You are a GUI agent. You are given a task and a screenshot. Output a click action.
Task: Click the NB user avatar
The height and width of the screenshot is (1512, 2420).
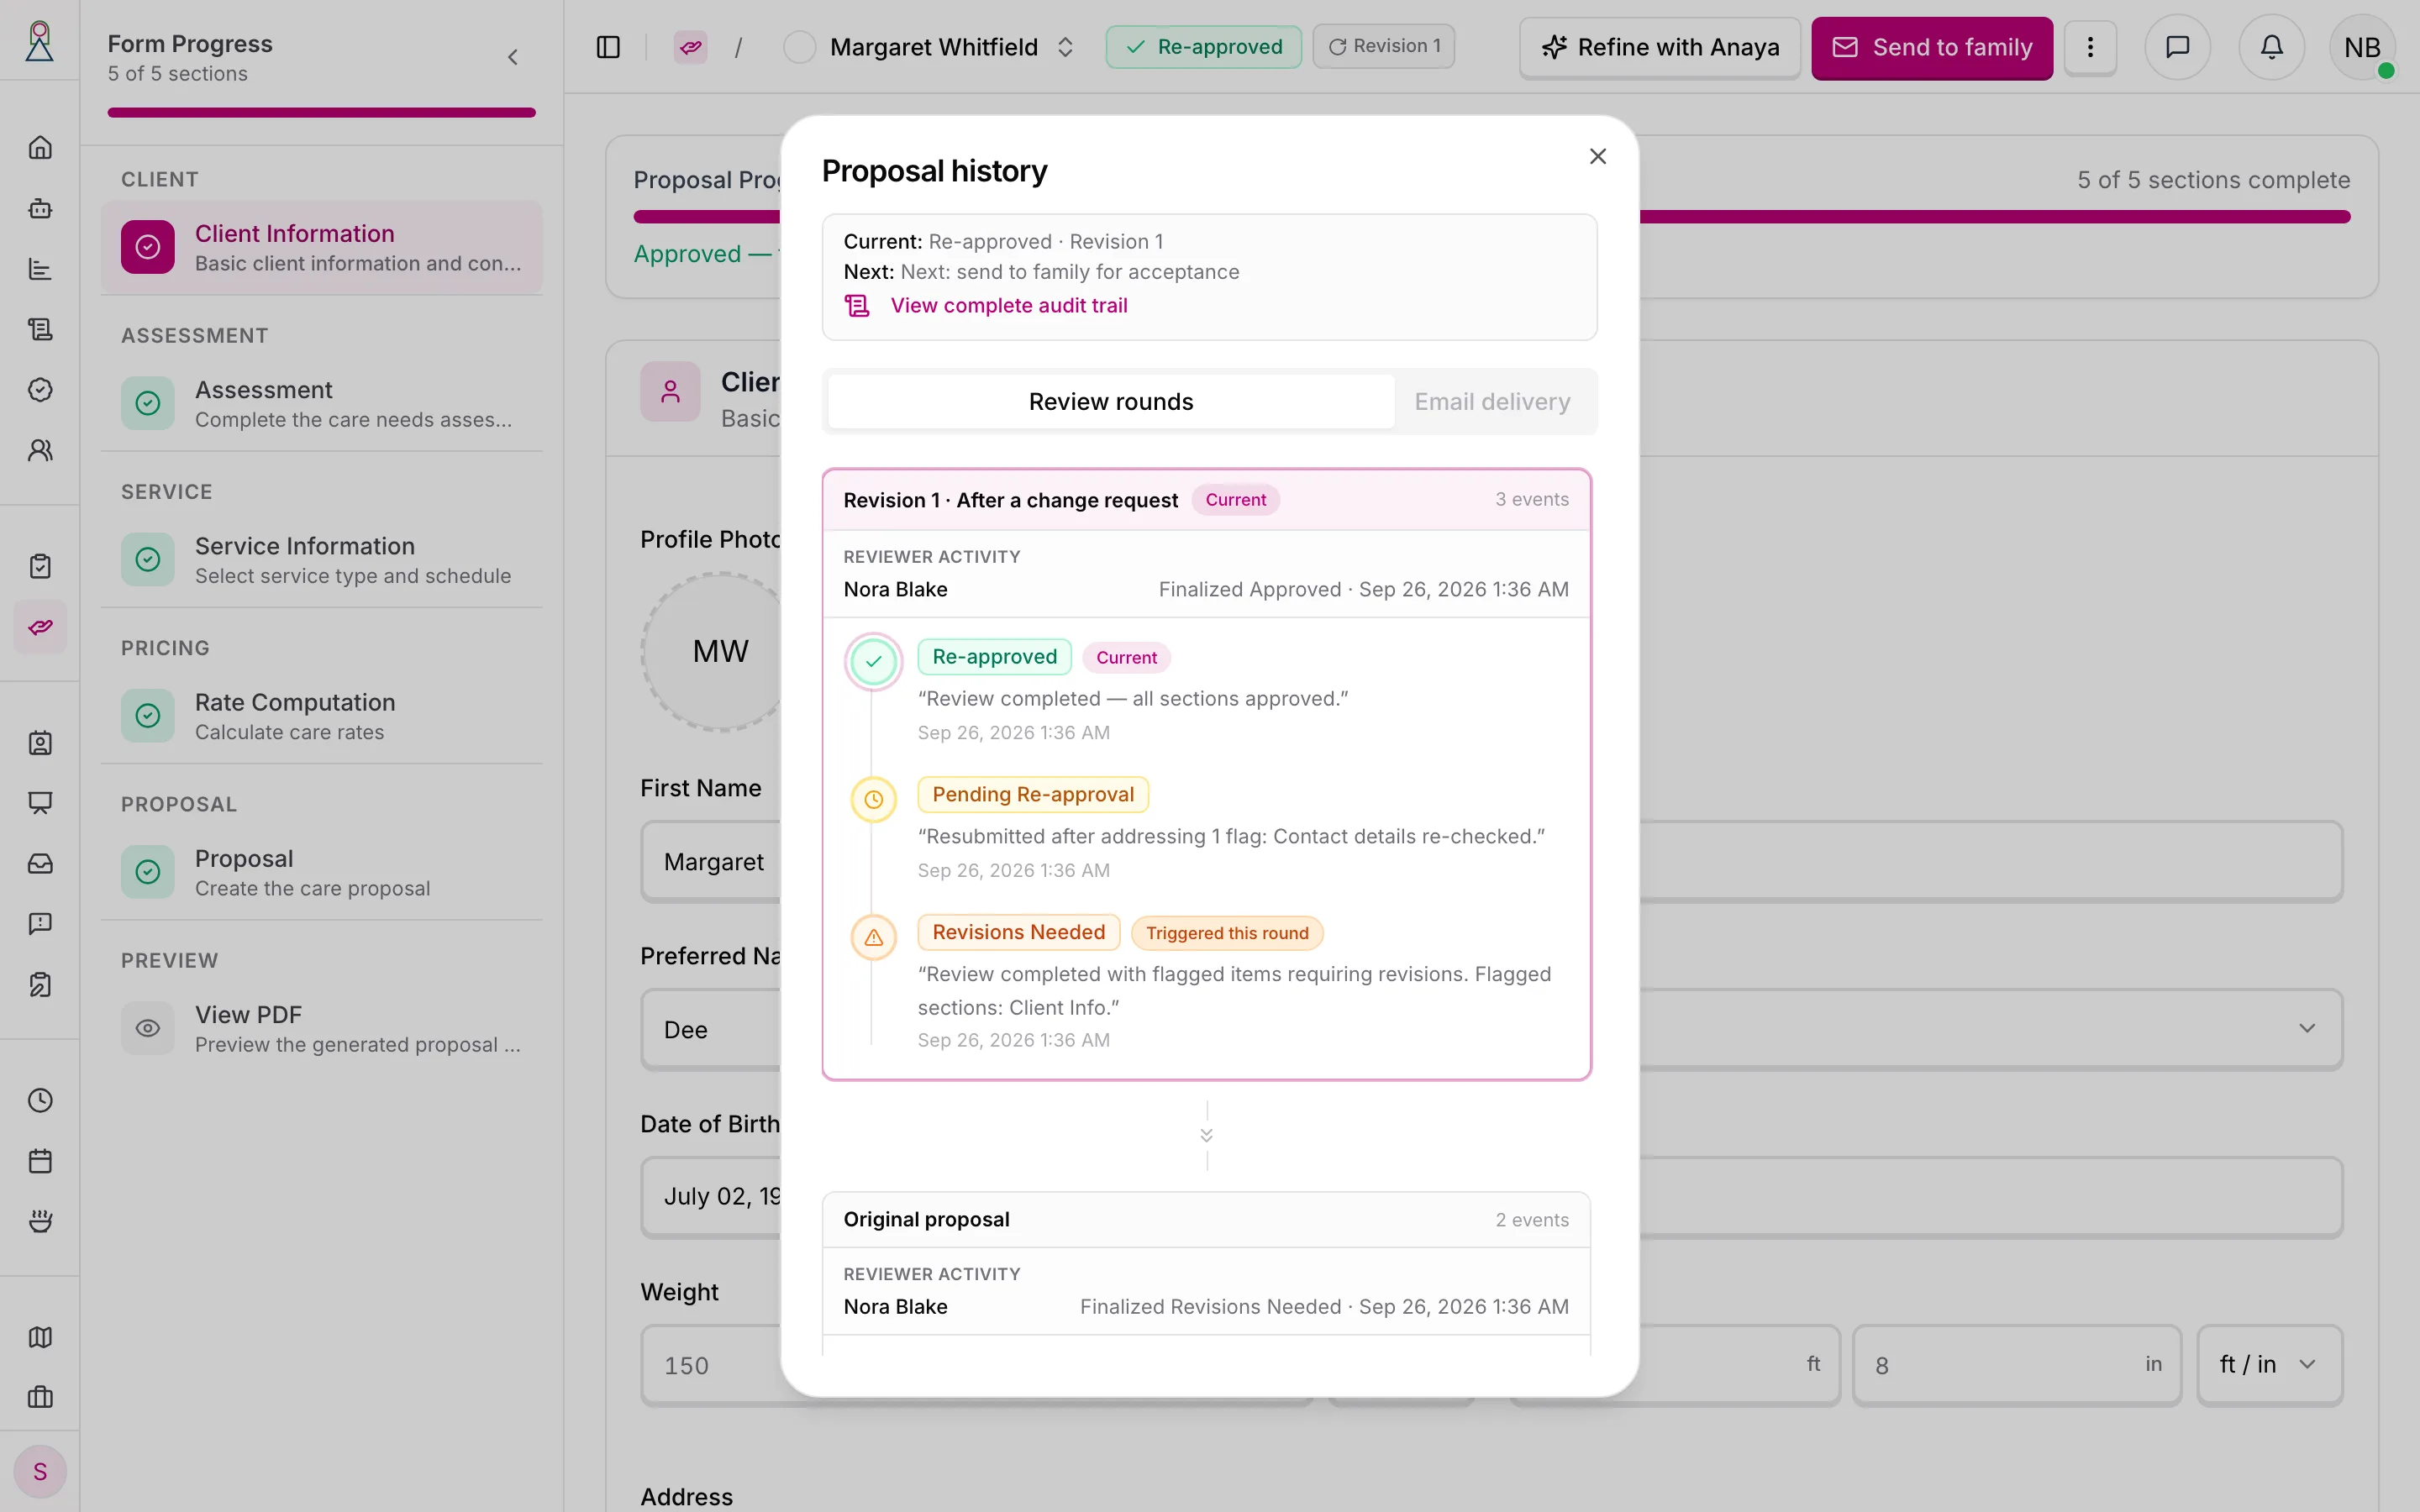click(2362, 47)
